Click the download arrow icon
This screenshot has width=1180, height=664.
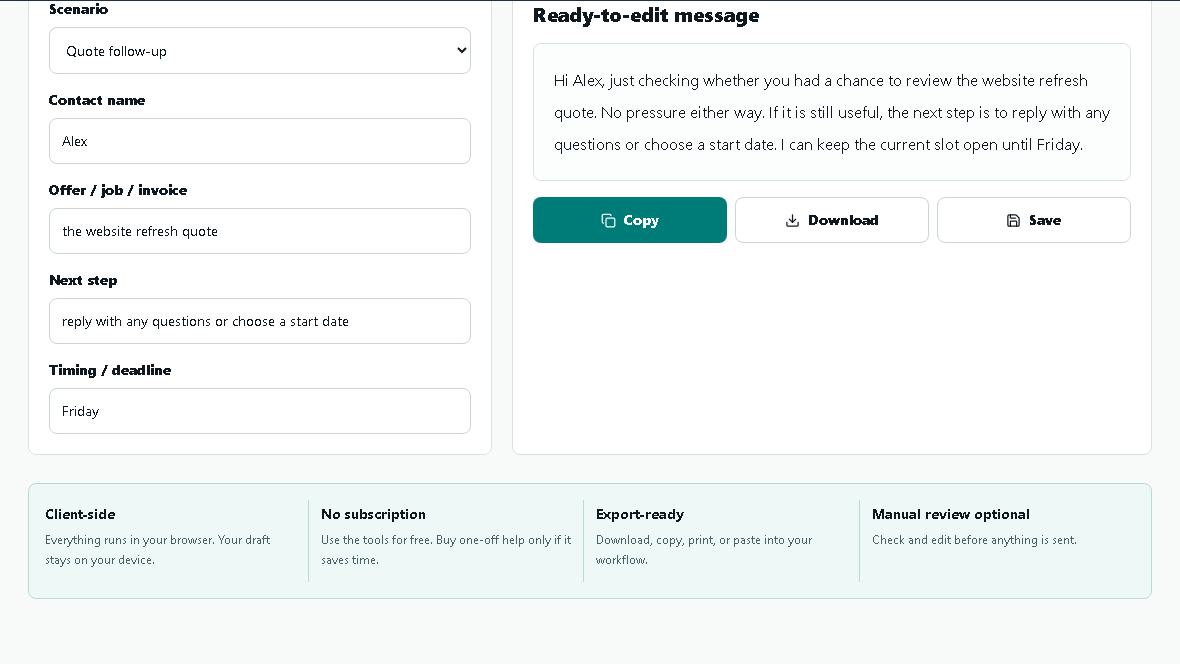tap(792, 221)
